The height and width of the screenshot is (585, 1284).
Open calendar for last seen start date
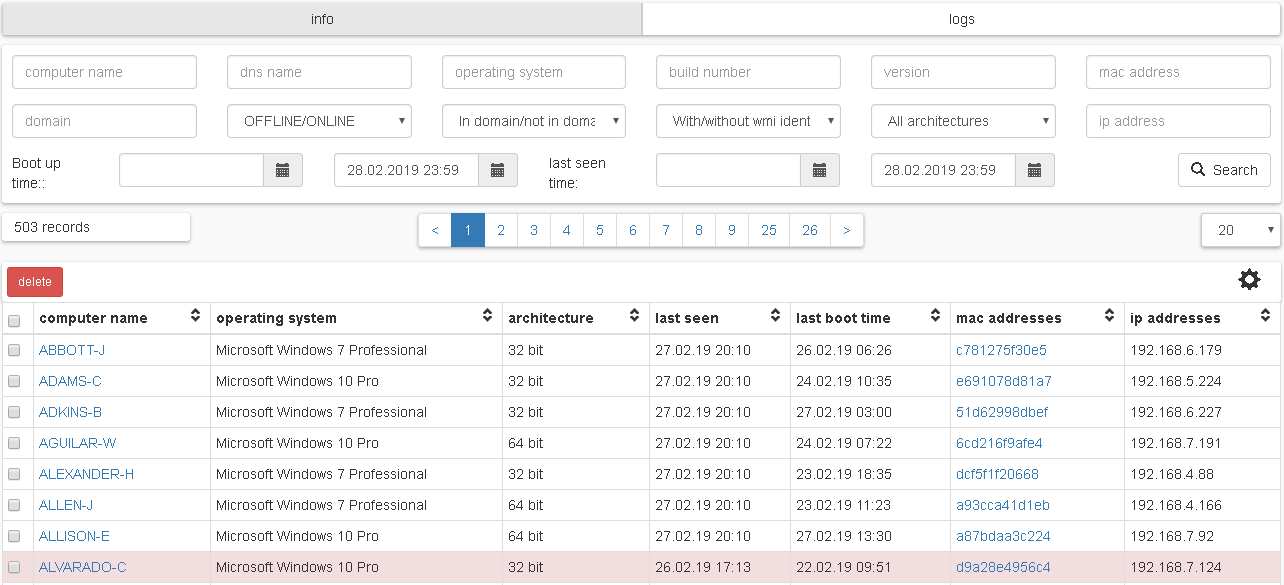[x=819, y=170]
